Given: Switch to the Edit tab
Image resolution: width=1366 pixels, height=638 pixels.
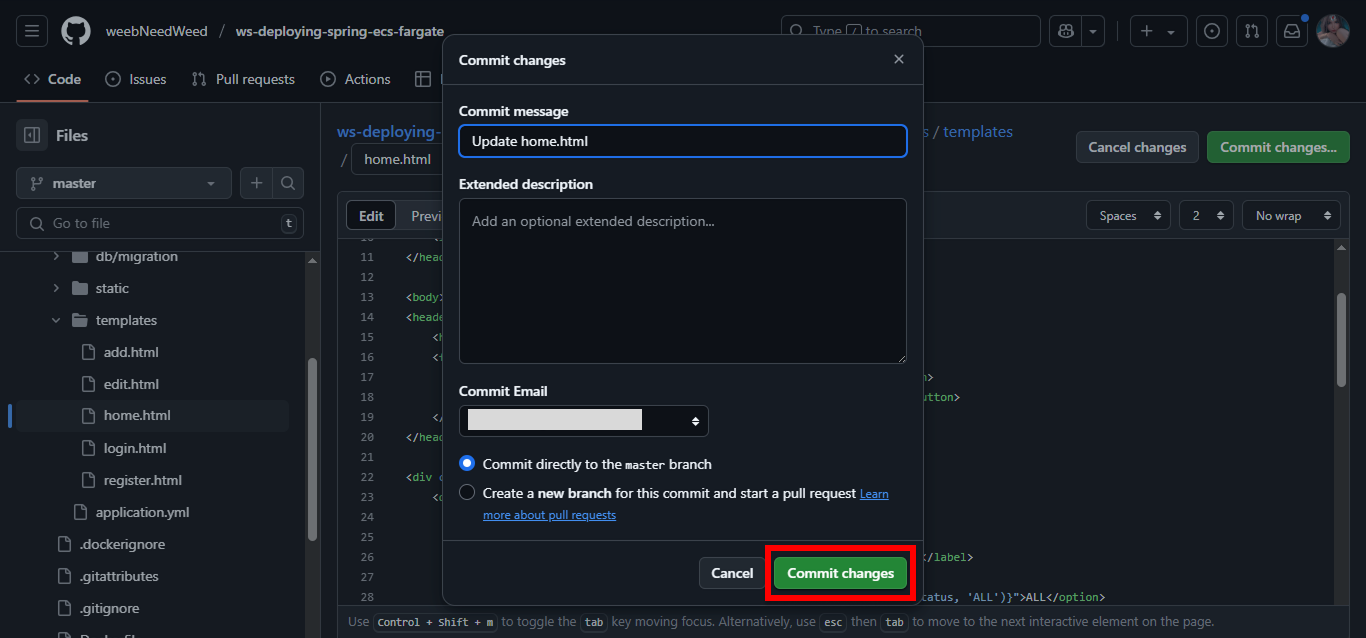Looking at the screenshot, I should (x=371, y=216).
